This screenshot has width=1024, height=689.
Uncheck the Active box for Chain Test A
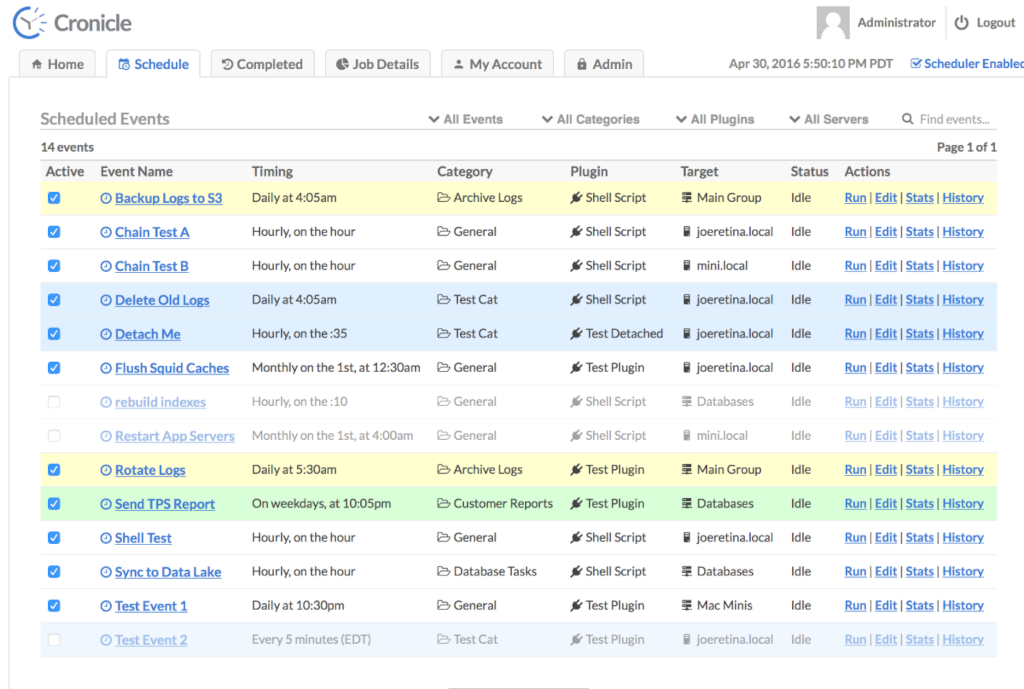coord(54,232)
